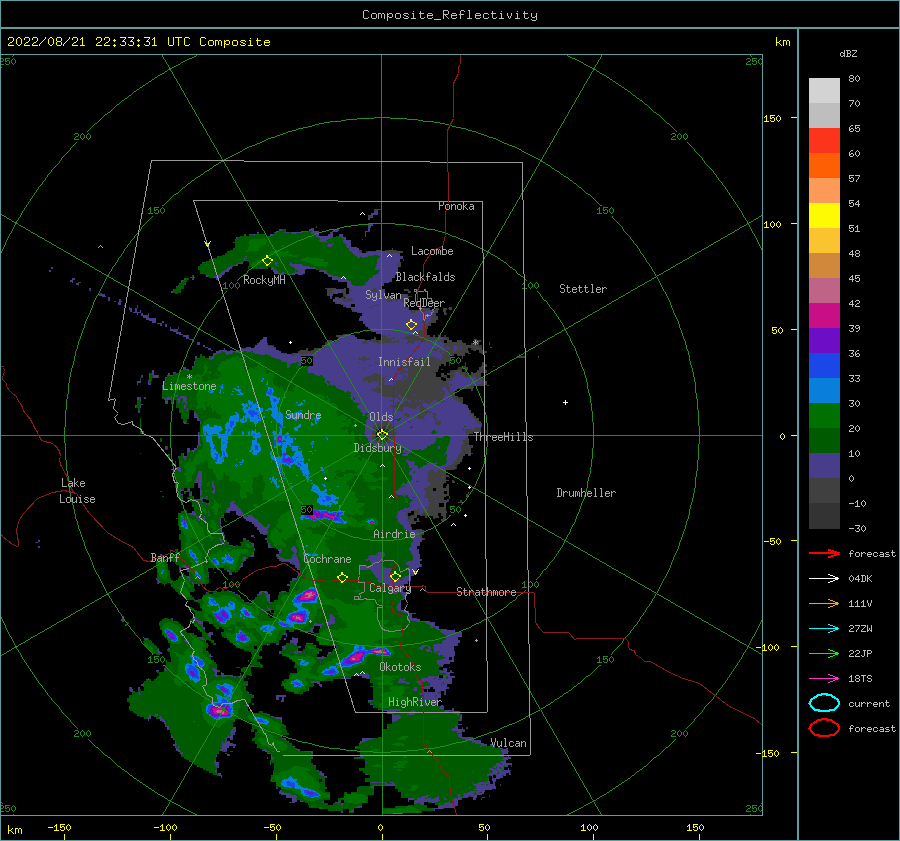Click the Blackfalds city label
Viewport: 900px width, 841px height.
coord(425,277)
